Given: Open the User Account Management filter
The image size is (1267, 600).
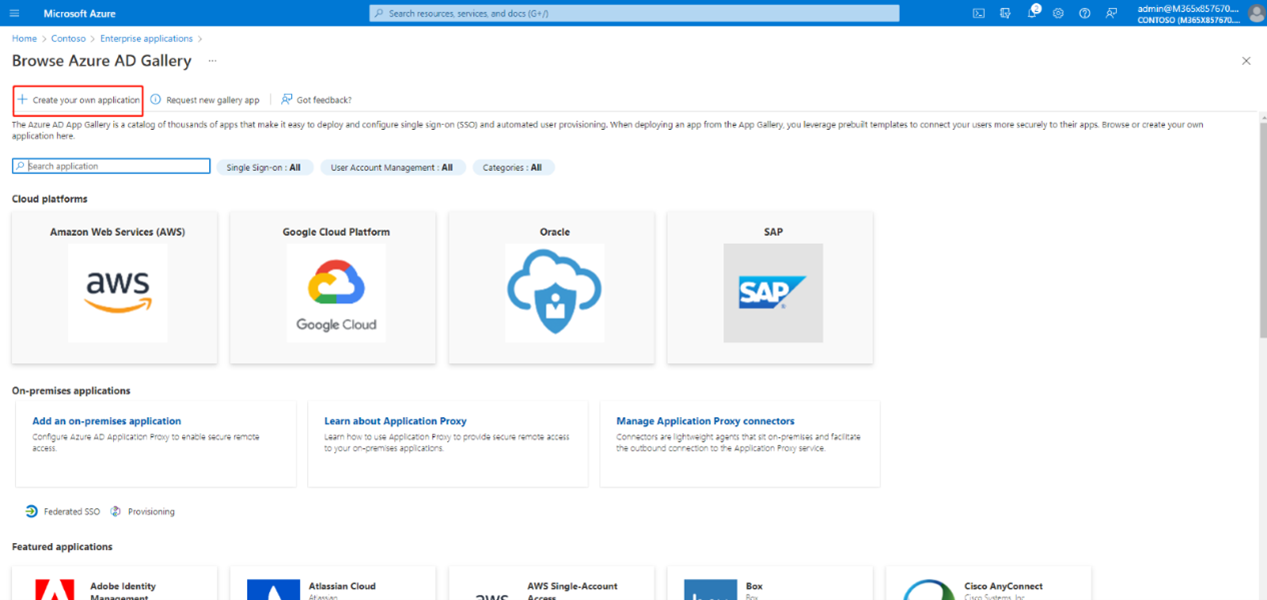Looking at the screenshot, I should coord(392,168).
